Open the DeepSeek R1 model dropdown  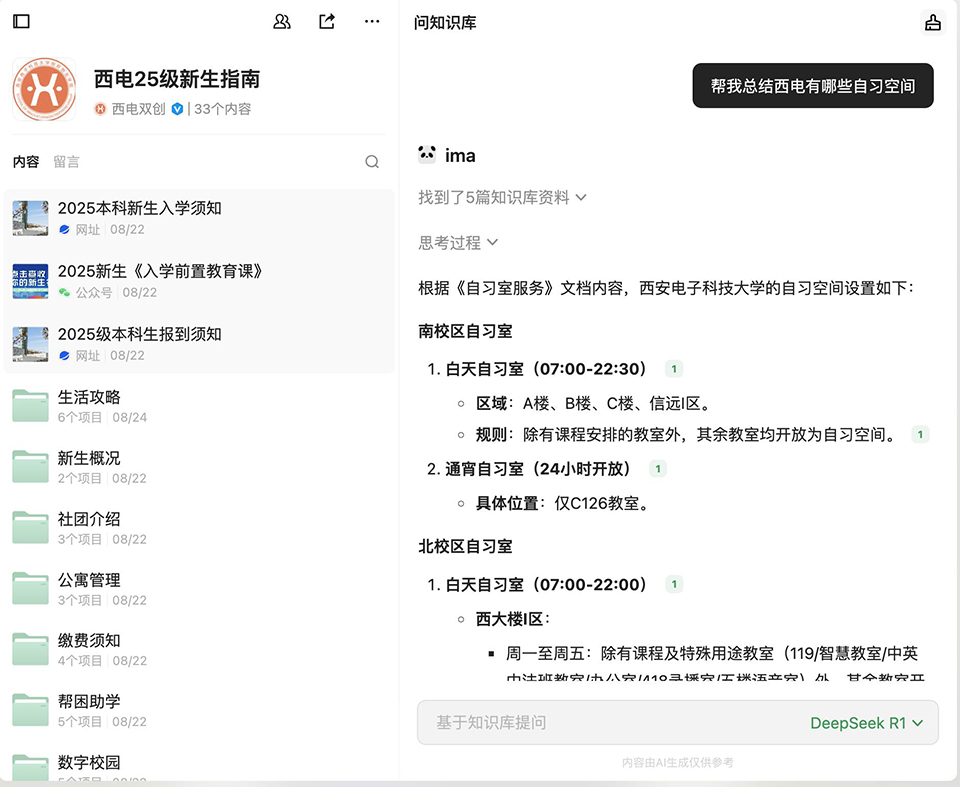point(866,723)
